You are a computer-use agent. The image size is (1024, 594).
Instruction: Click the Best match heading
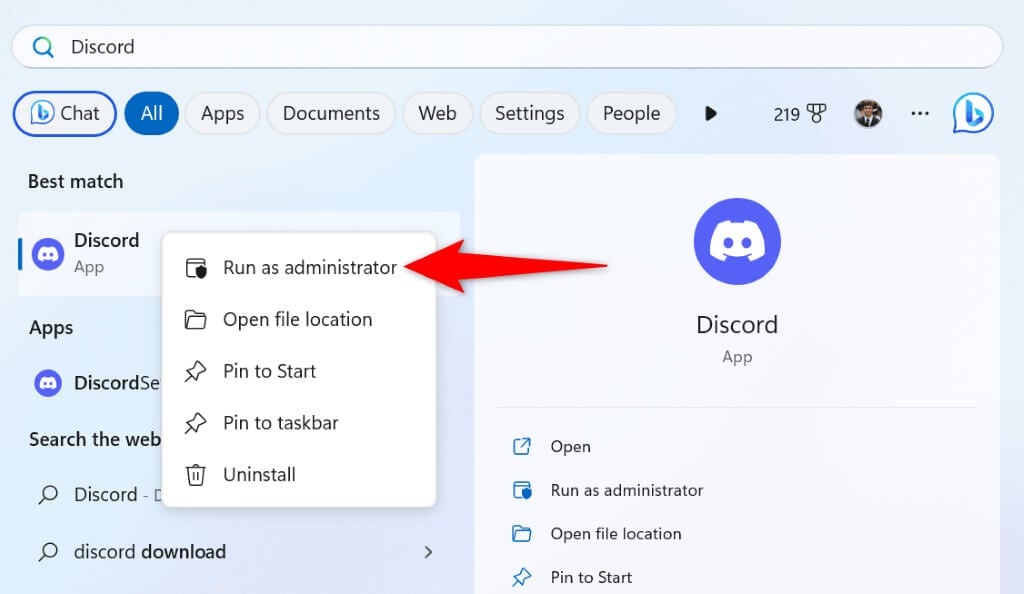[76, 181]
